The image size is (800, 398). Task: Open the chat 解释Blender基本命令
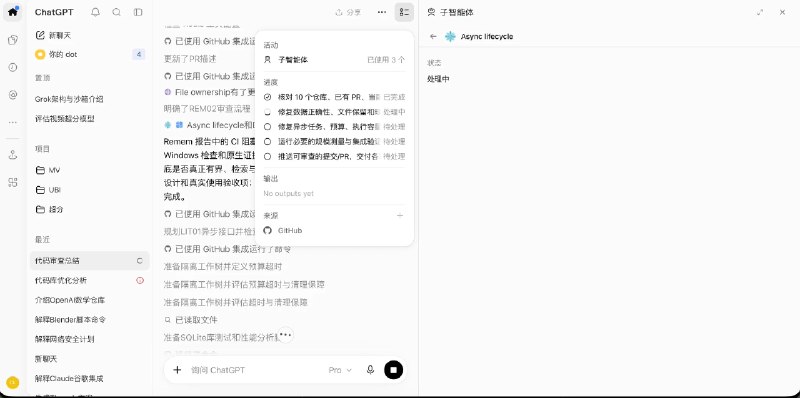(x=89, y=319)
